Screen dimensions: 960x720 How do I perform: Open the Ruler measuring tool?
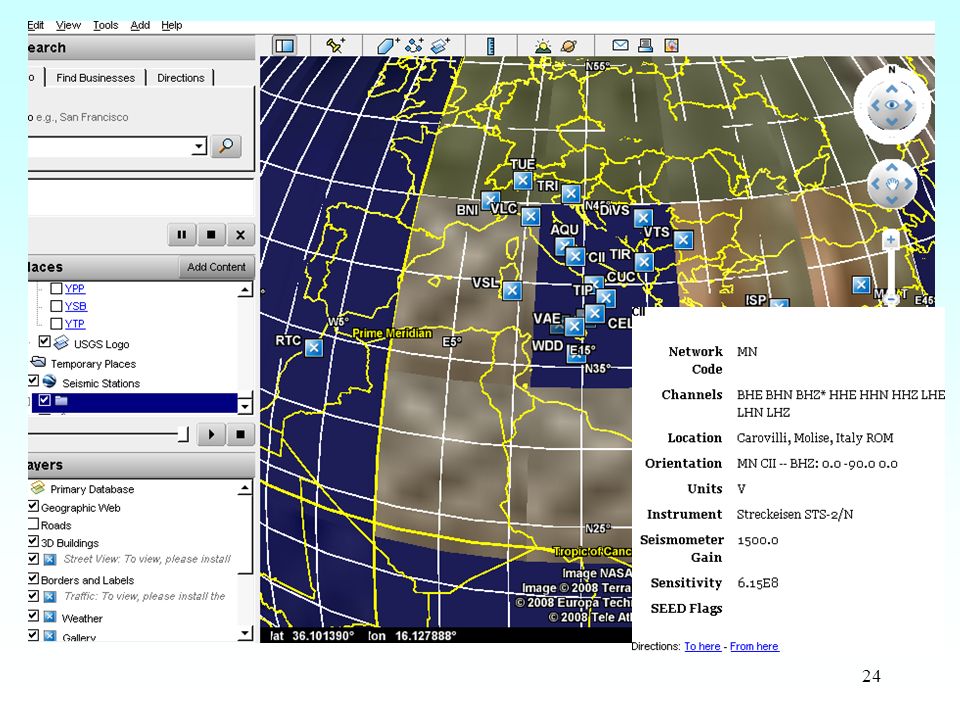pyautogui.click(x=490, y=46)
